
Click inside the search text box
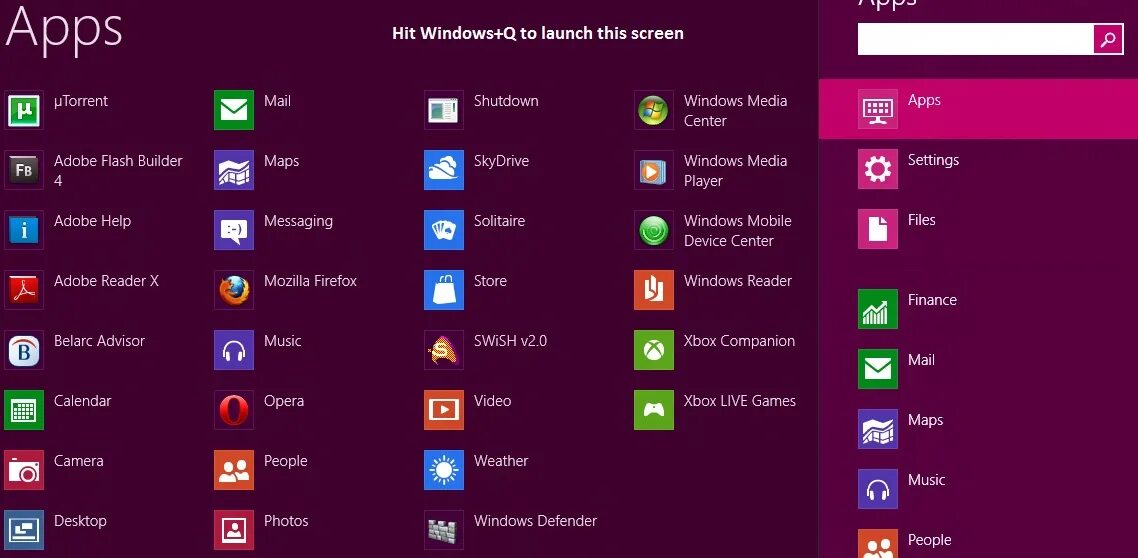click(975, 39)
